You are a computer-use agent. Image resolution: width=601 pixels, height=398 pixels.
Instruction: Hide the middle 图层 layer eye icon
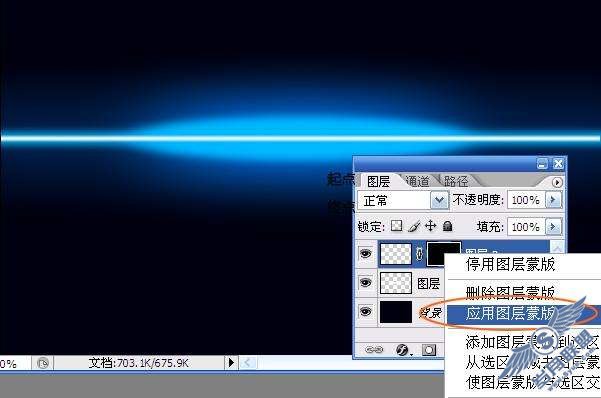click(366, 283)
